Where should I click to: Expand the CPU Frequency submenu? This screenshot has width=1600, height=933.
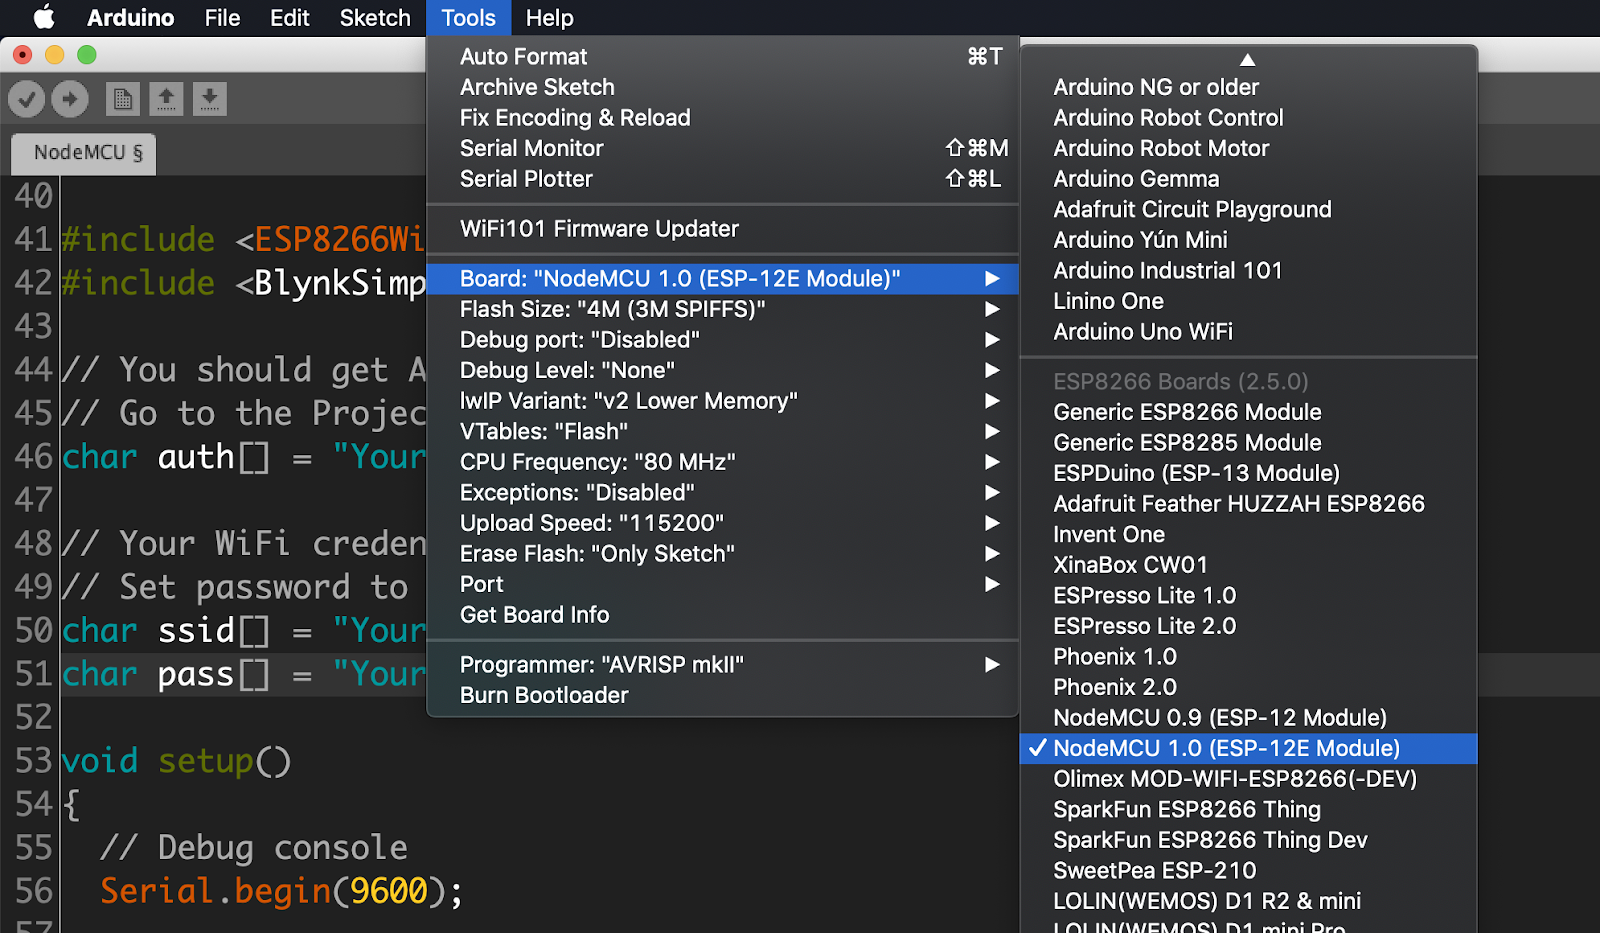pyautogui.click(x=722, y=462)
